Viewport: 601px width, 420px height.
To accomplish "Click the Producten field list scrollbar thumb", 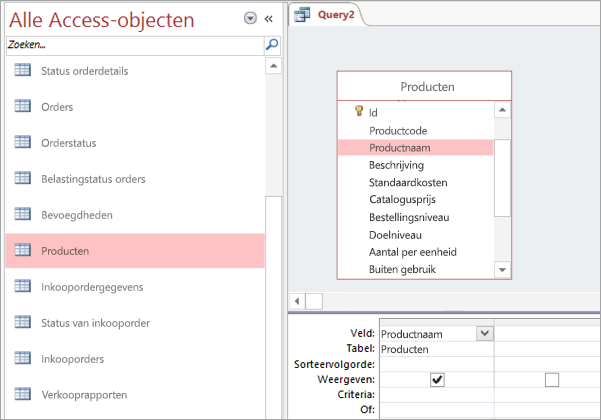I will tap(502, 178).
